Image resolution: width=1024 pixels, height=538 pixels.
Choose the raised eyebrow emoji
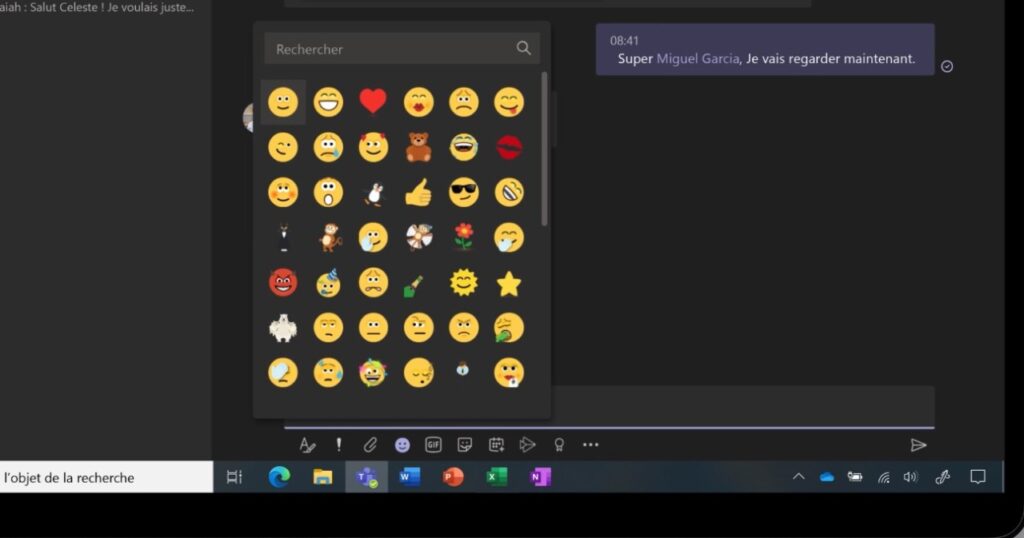click(x=418, y=328)
